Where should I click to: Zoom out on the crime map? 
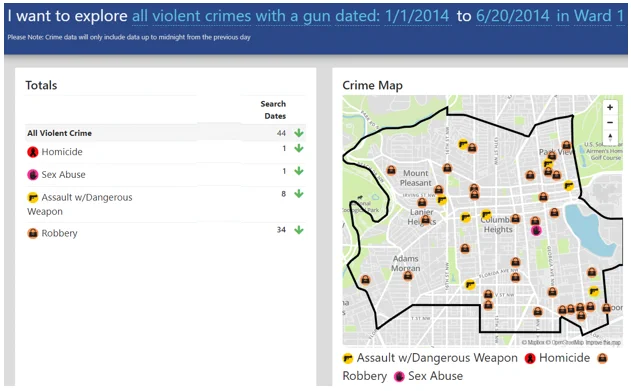coord(610,122)
